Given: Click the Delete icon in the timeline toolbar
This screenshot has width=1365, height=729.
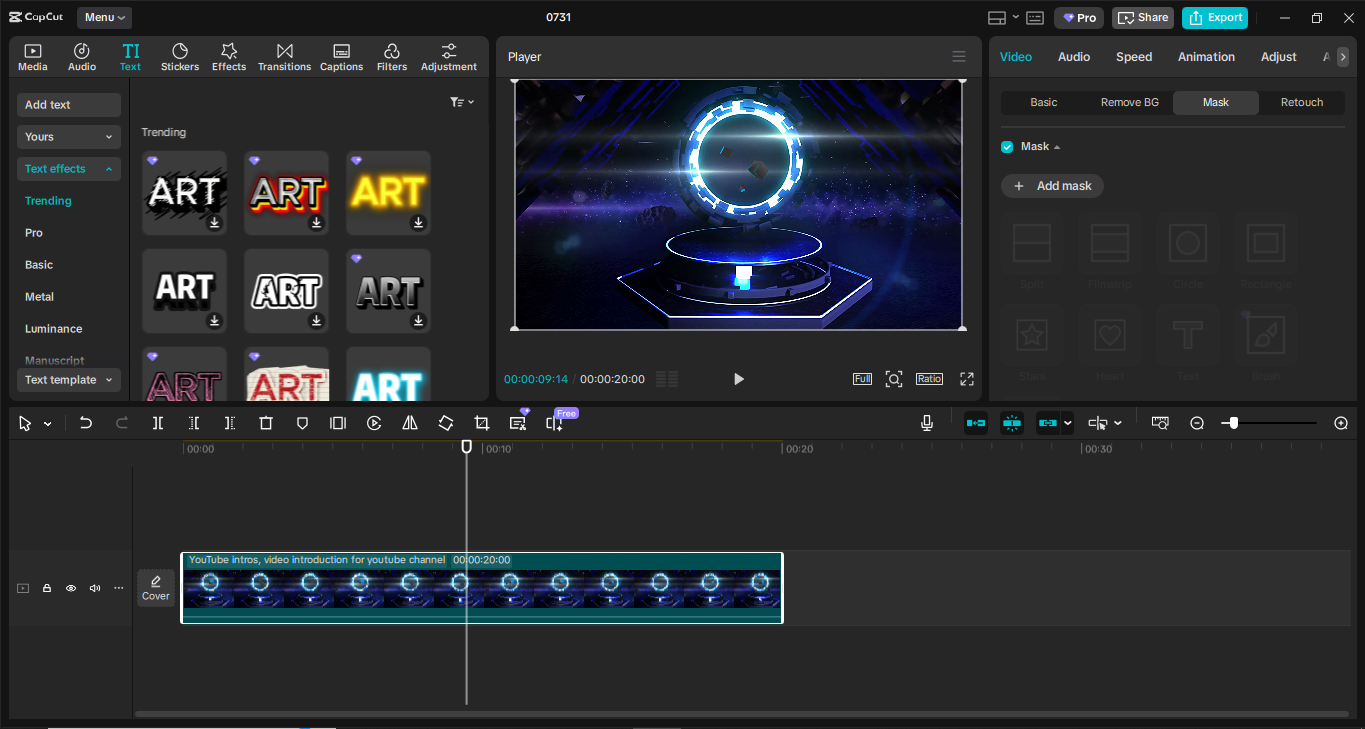Looking at the screenshot, I should 265,422.
